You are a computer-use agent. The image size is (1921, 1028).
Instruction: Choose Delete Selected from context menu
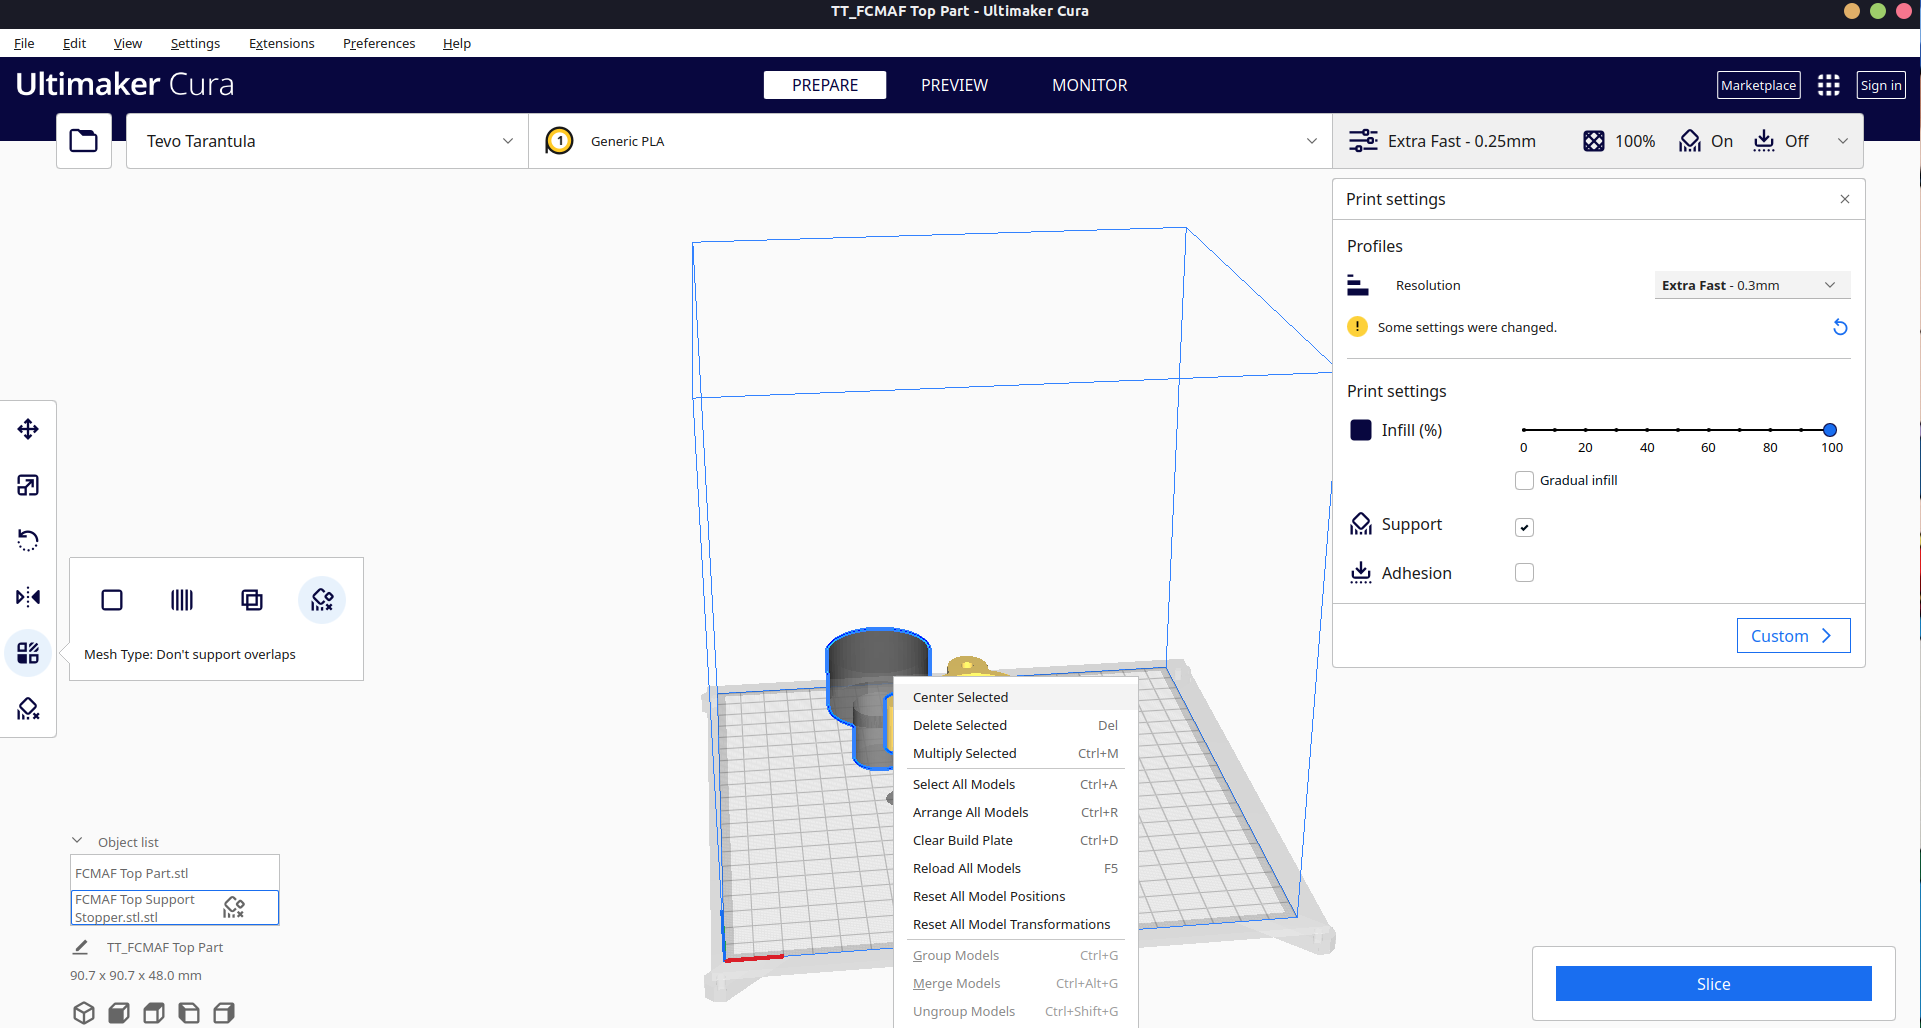pos(1015,725)
